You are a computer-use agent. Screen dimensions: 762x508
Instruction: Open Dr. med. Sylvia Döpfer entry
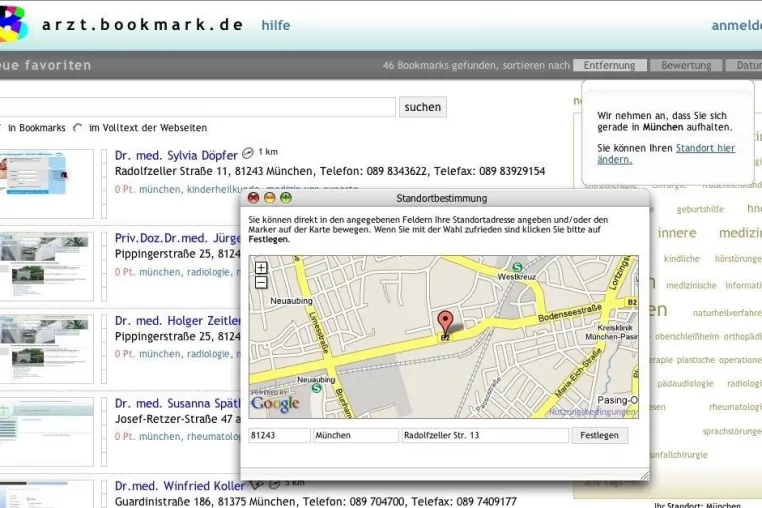point(176,156)
